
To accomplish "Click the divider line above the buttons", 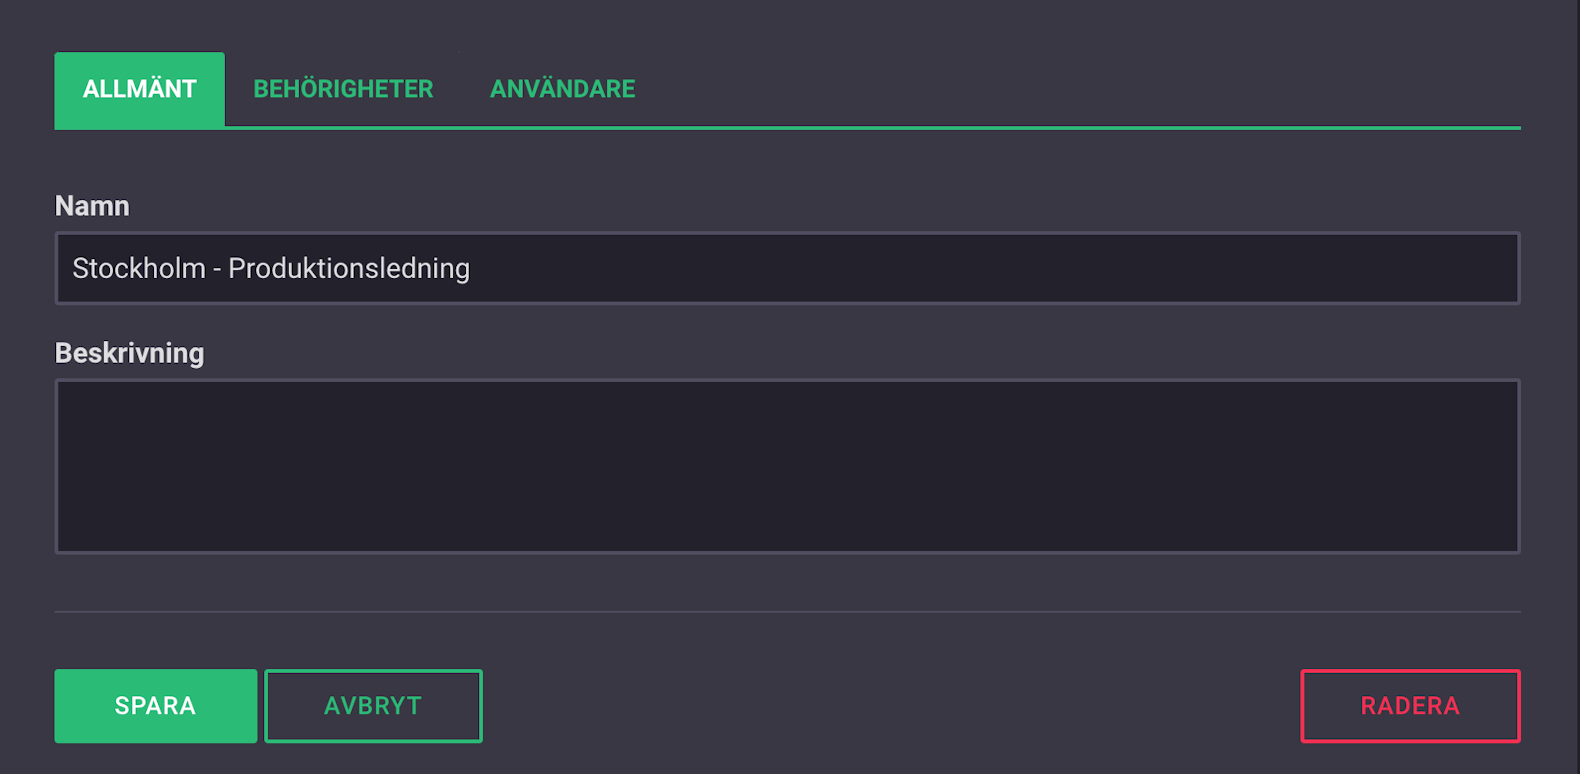I will [x=787, y=611].
